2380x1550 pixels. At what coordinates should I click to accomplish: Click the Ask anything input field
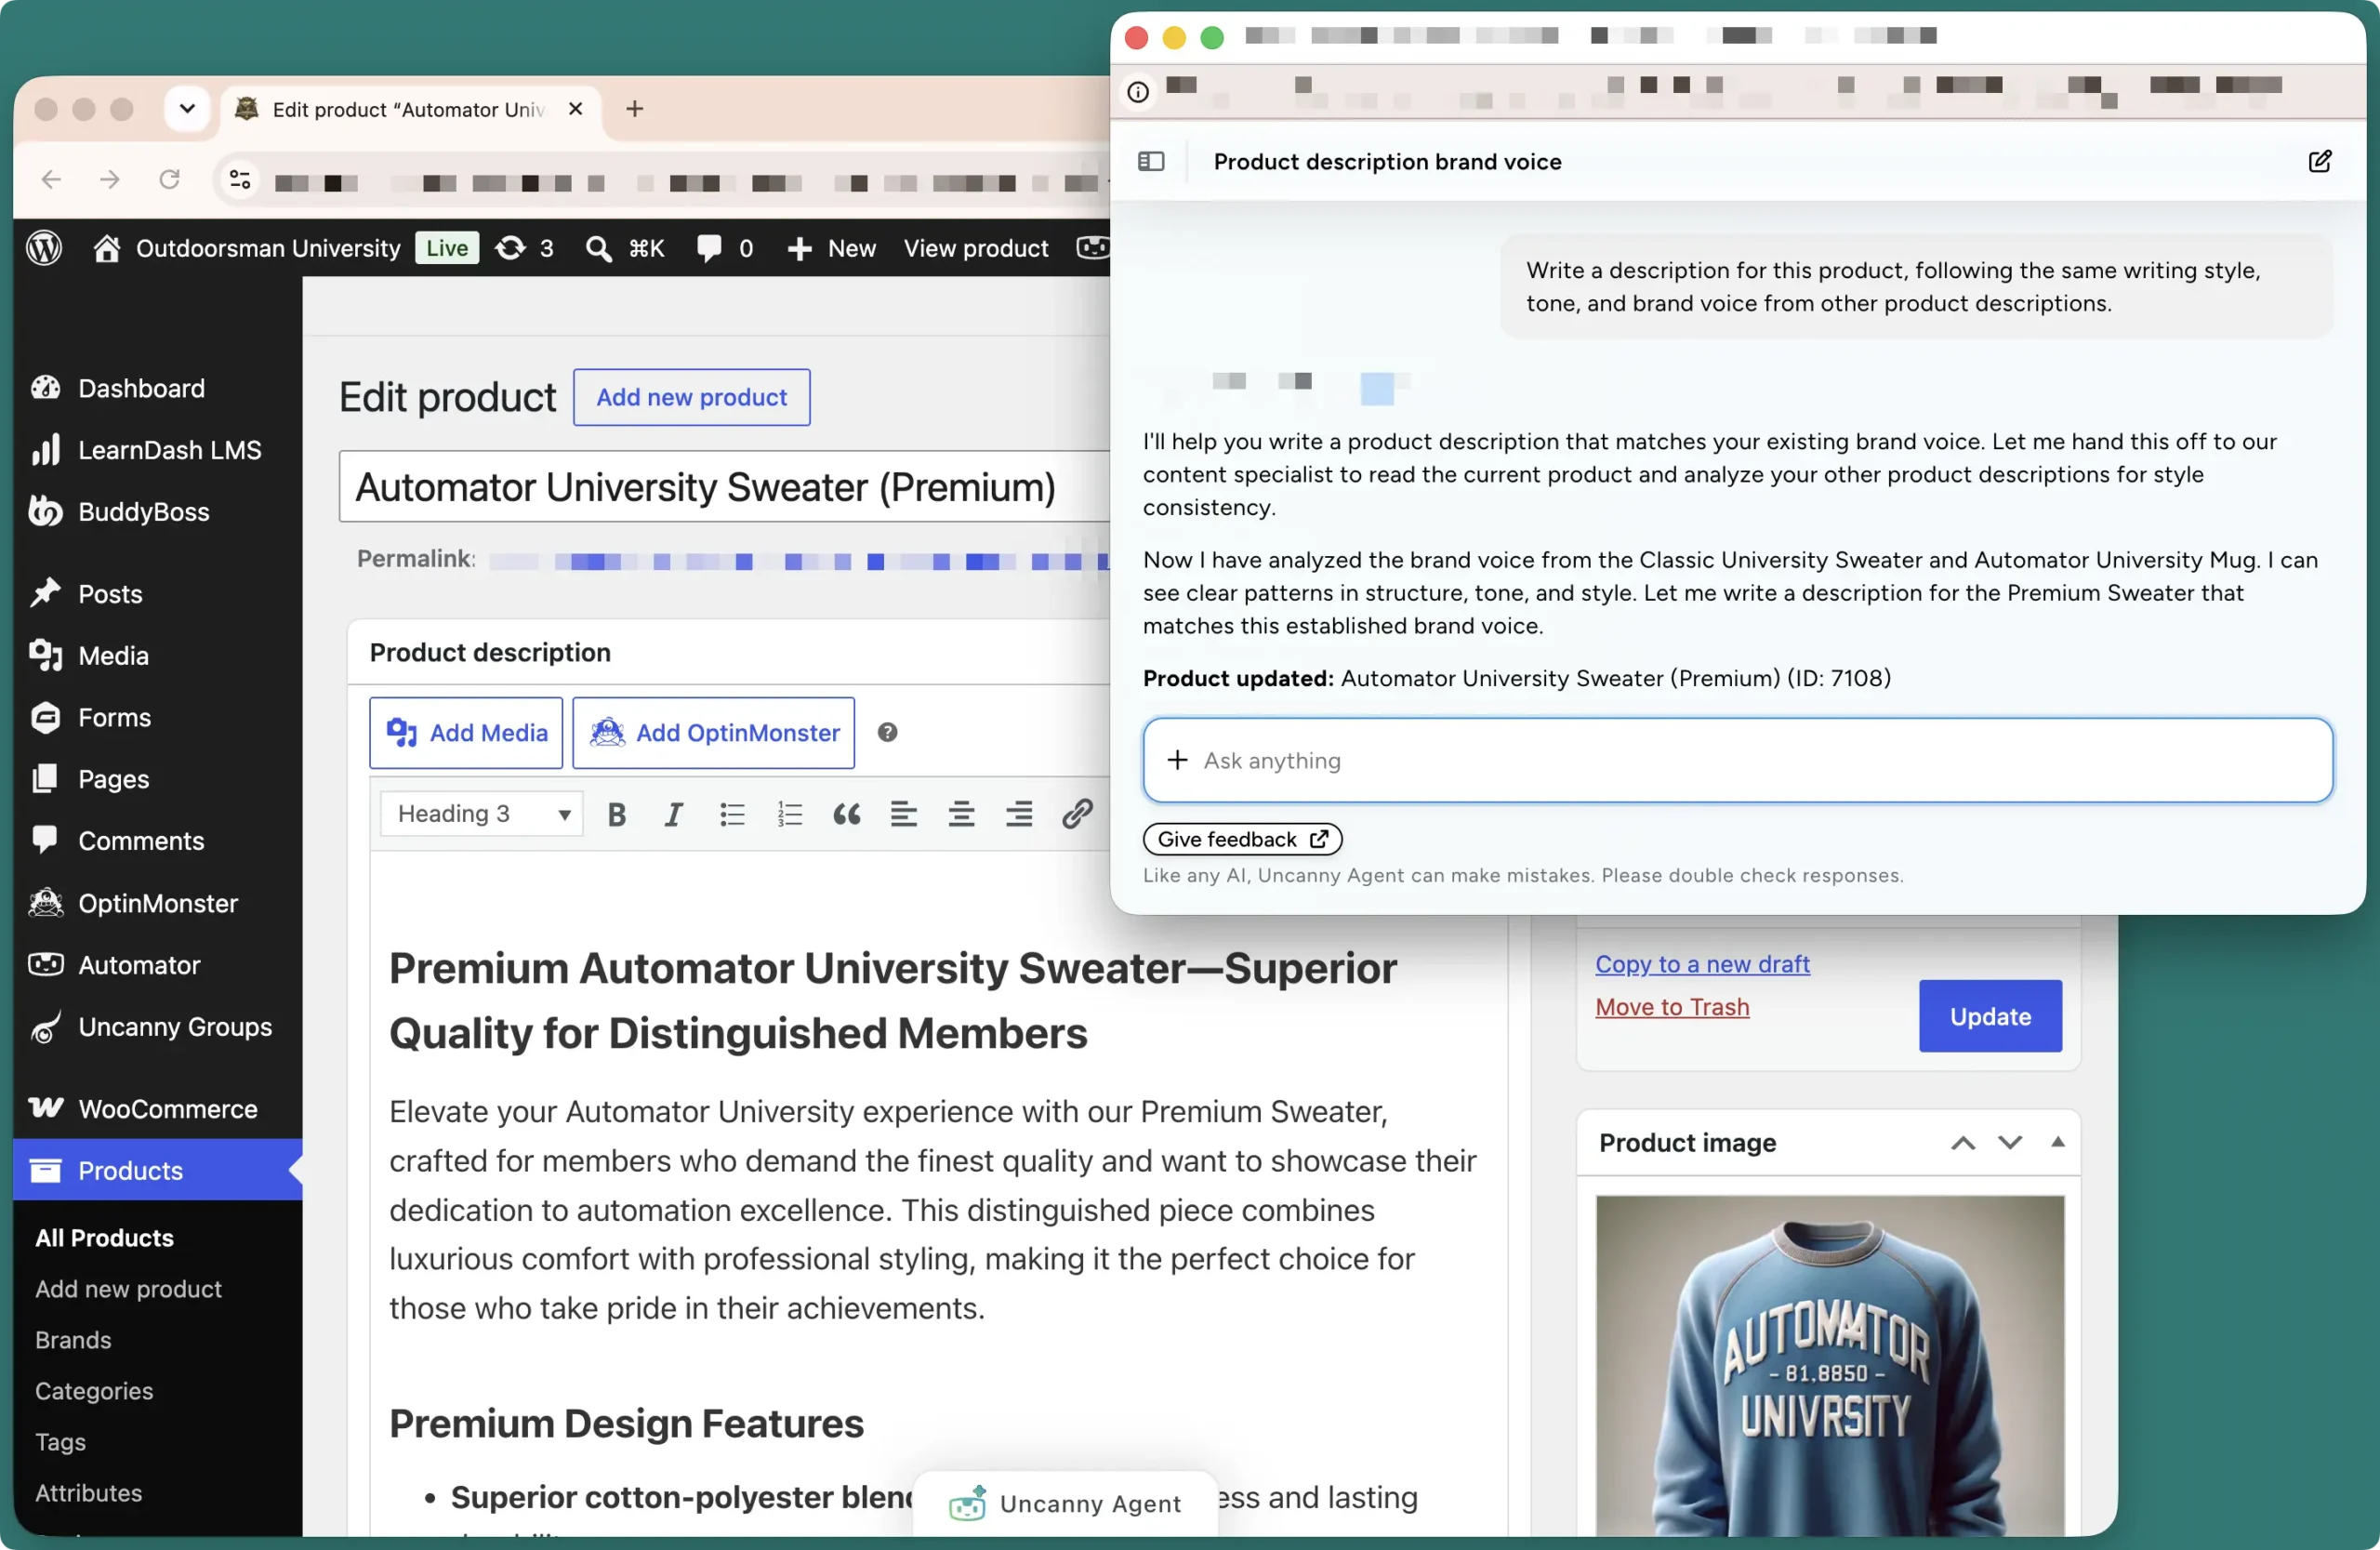click(1738, 761)
